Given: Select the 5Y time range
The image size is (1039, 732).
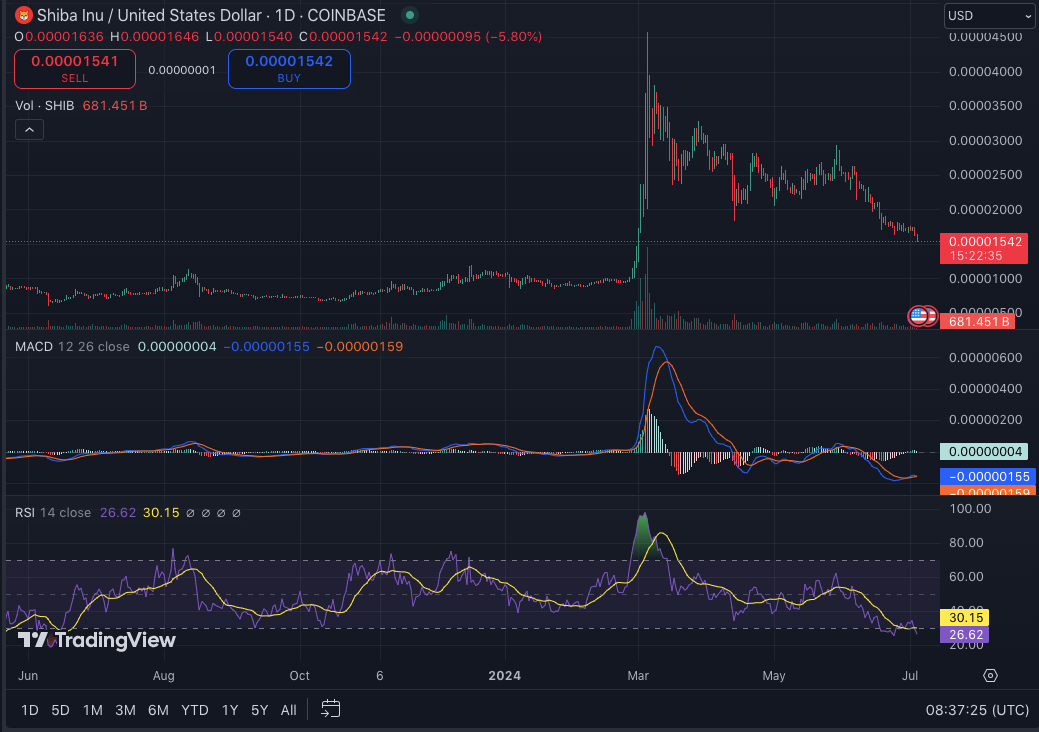Looking at the screenshot, I should 259,710.
